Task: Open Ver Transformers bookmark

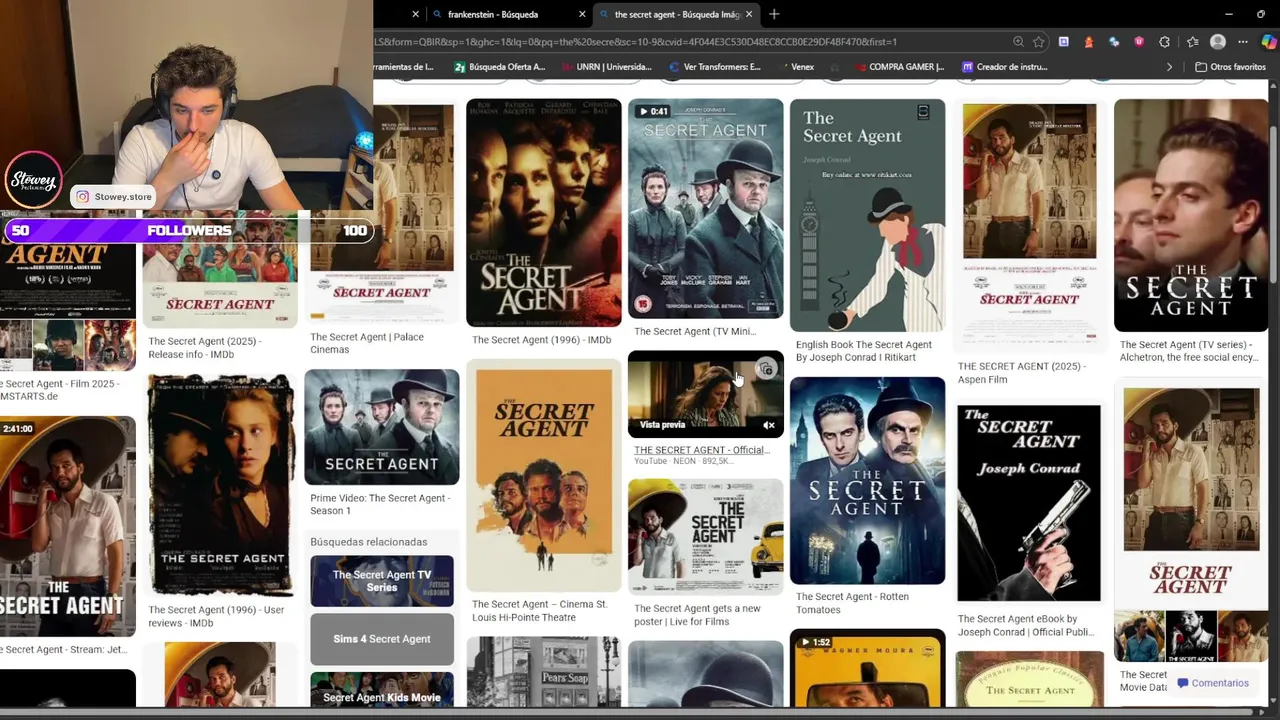Action: 714,67
